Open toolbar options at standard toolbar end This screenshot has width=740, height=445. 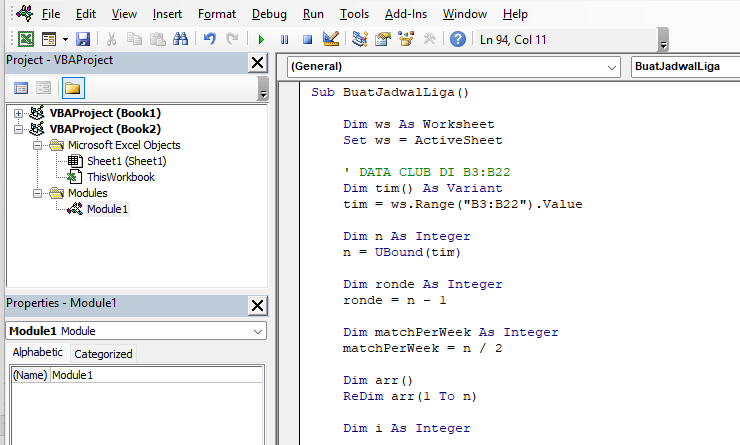pyautogui.click(x=663, y=40)
